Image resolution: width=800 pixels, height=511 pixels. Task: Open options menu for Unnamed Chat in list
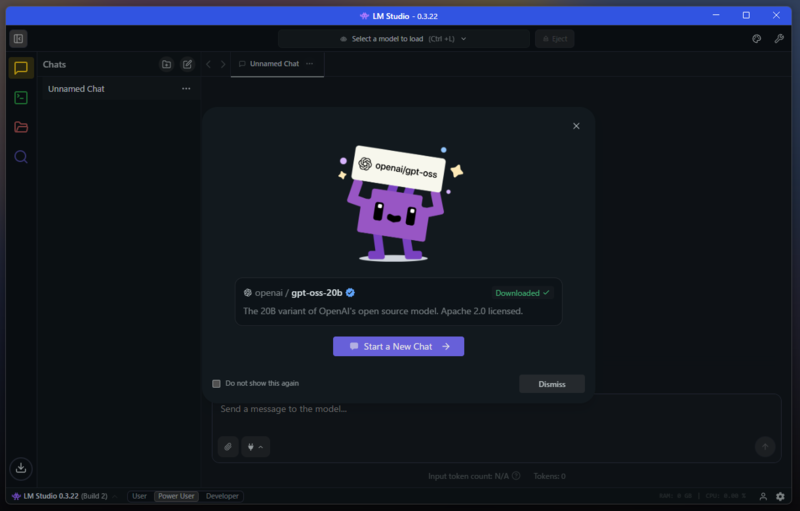coord(186,89)
